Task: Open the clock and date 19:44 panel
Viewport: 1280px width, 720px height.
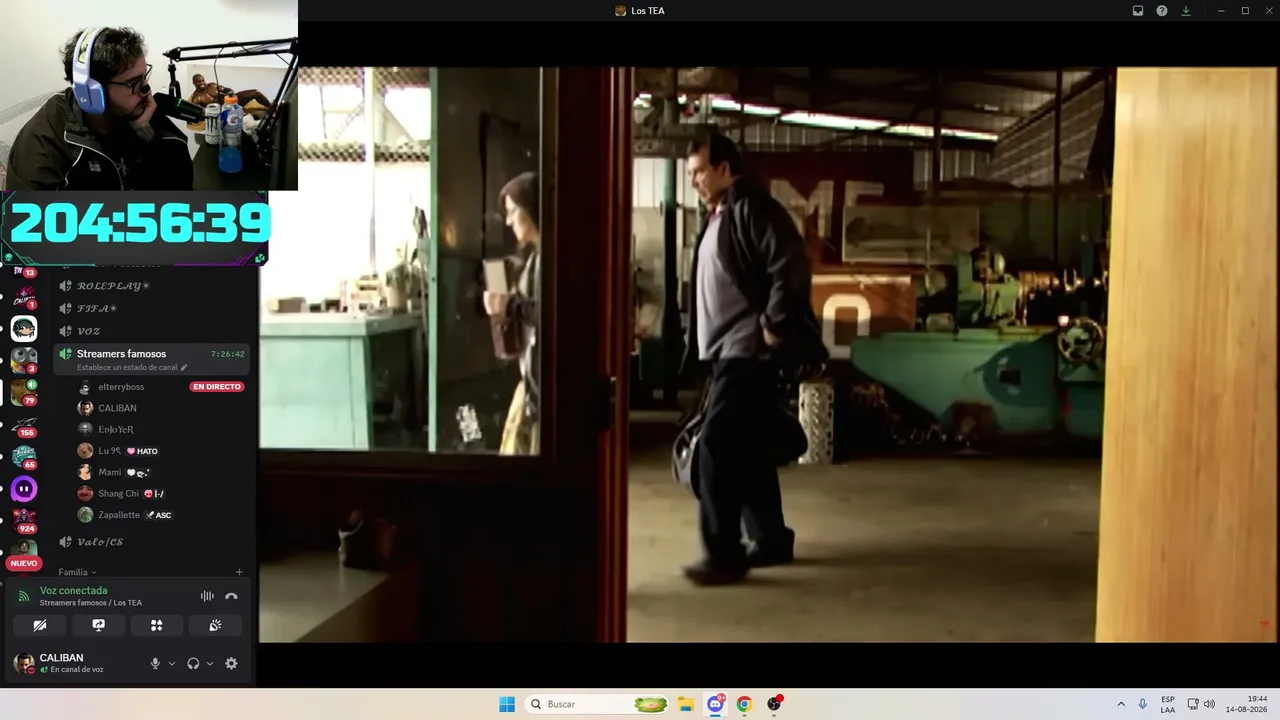Action: click(x=1249, y=704)
